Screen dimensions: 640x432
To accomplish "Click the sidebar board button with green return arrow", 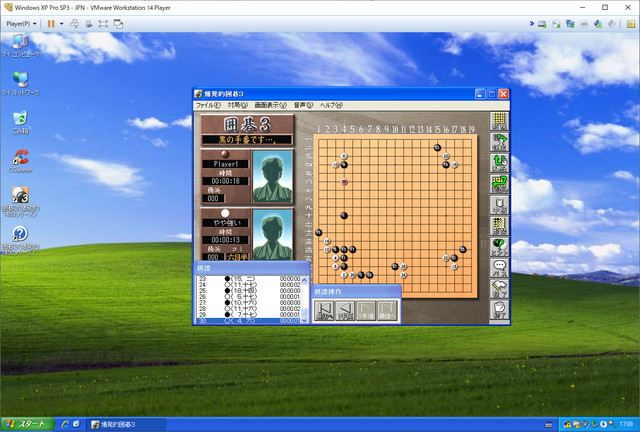I will point(499,184).
